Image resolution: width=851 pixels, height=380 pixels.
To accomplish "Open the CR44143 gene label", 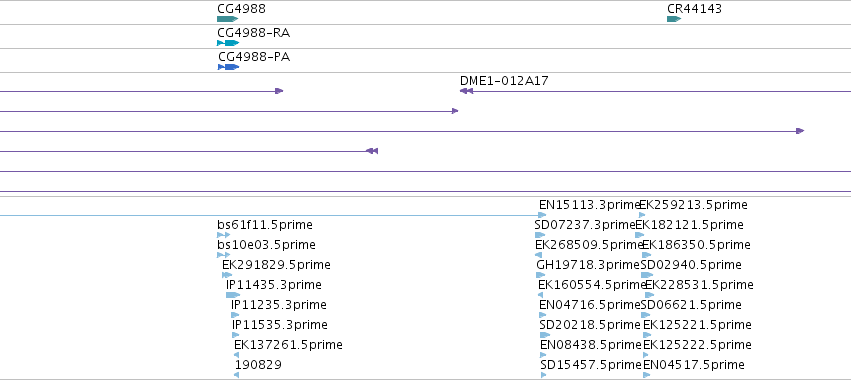I will (694, 9).
